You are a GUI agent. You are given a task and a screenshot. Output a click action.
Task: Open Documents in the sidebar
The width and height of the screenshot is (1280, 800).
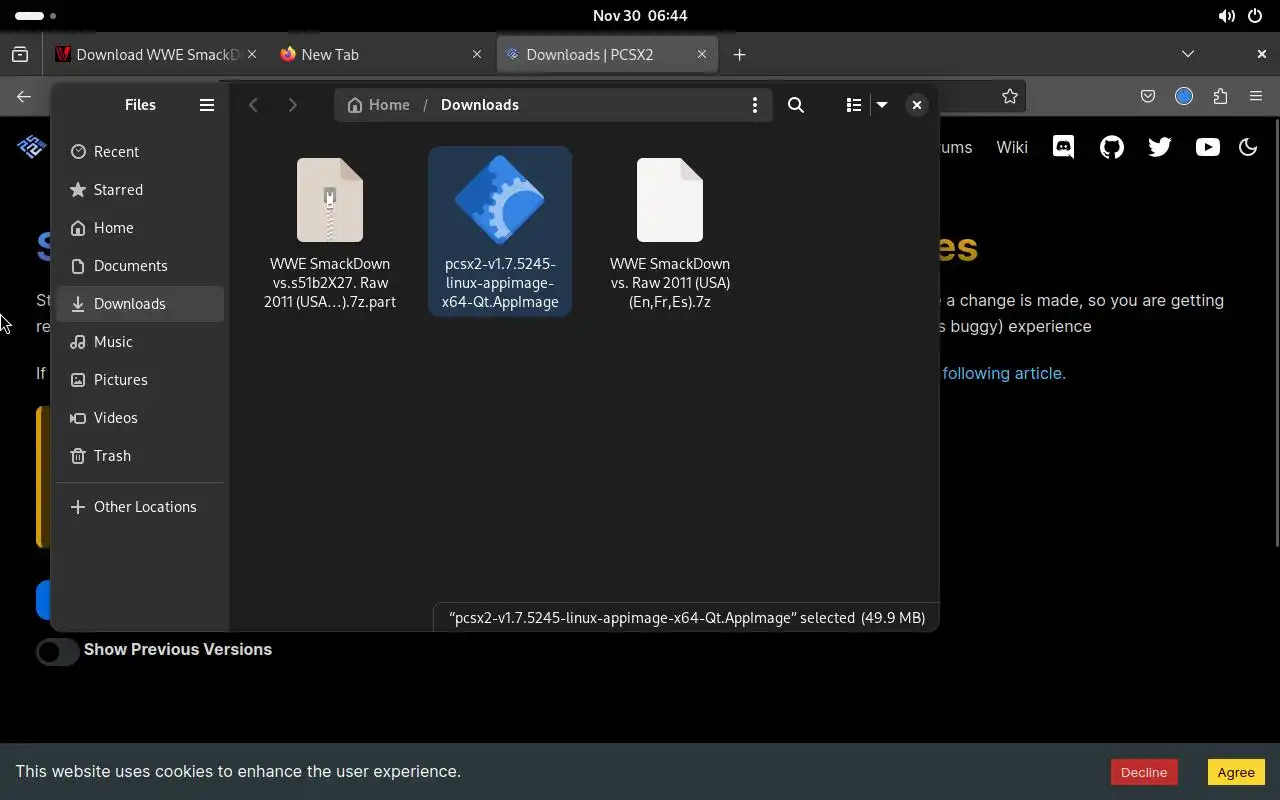pyautogui.click(x=140, y=266)
